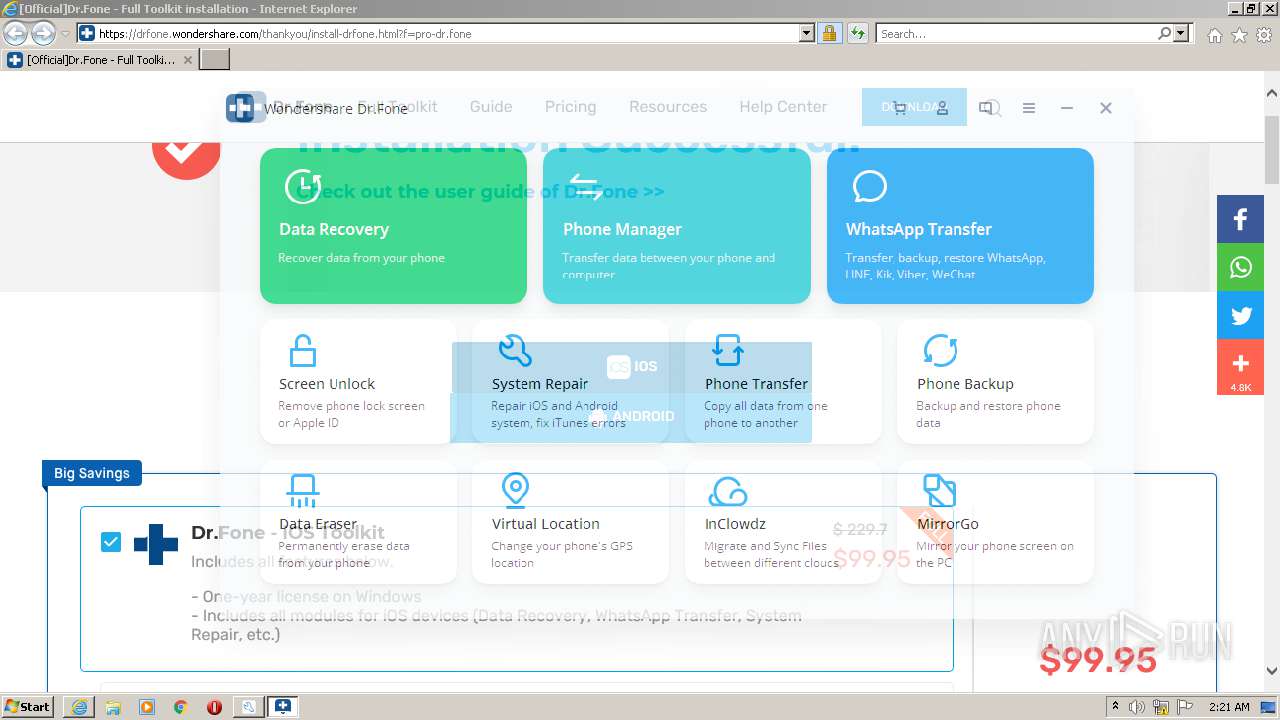This screenshot has width=1280, height=720.
Task: Click the IE Home icon
Action: 1214,35
